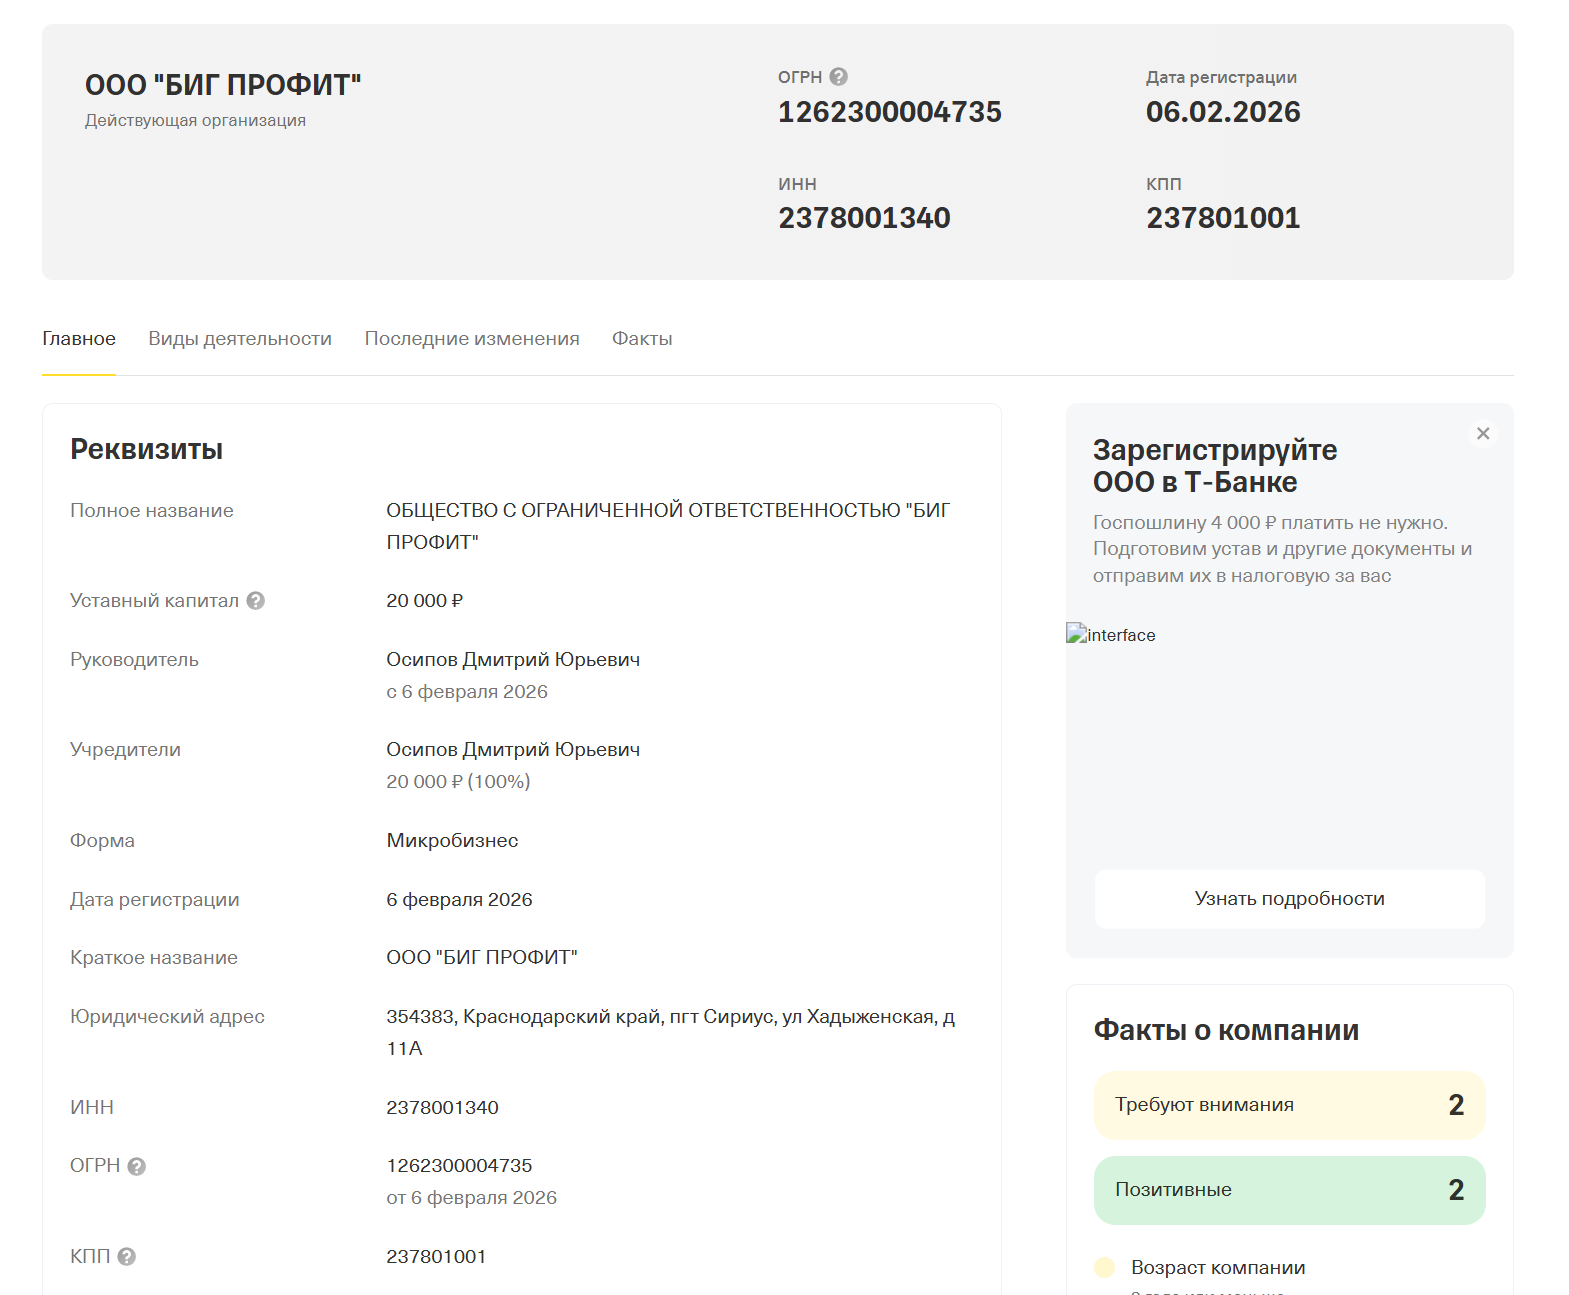Image resolution: width=1569 pixels, height=1295 pixels.
Task: Open the Позитивные facts block
Action: pos(1290,1190)
